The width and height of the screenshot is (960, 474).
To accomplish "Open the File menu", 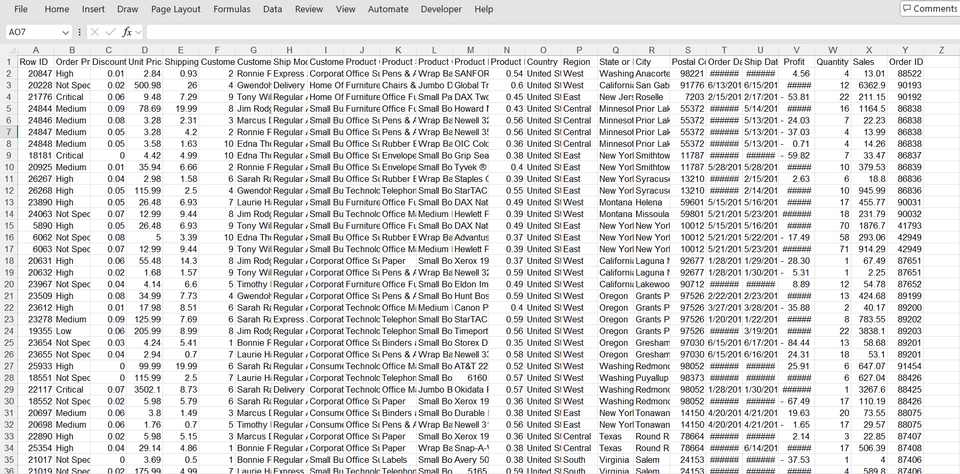I will pos(21,9).
